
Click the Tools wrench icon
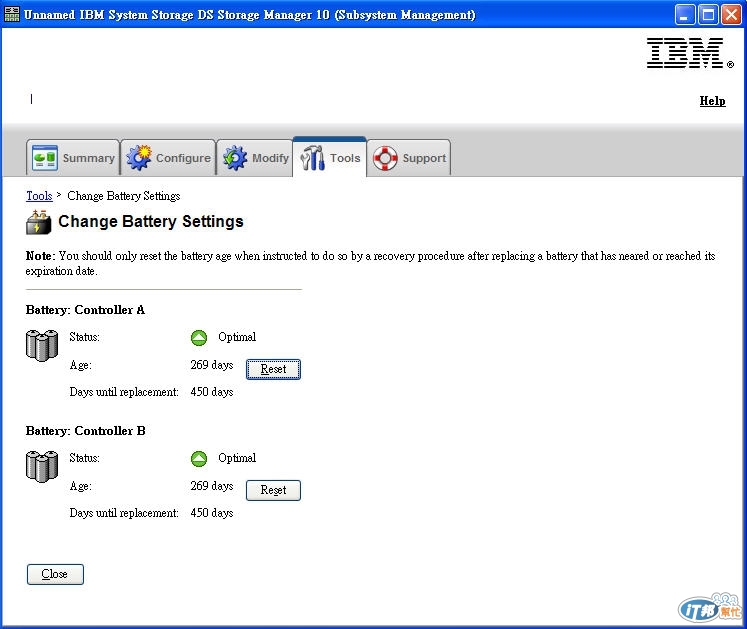tap(313, 158)
